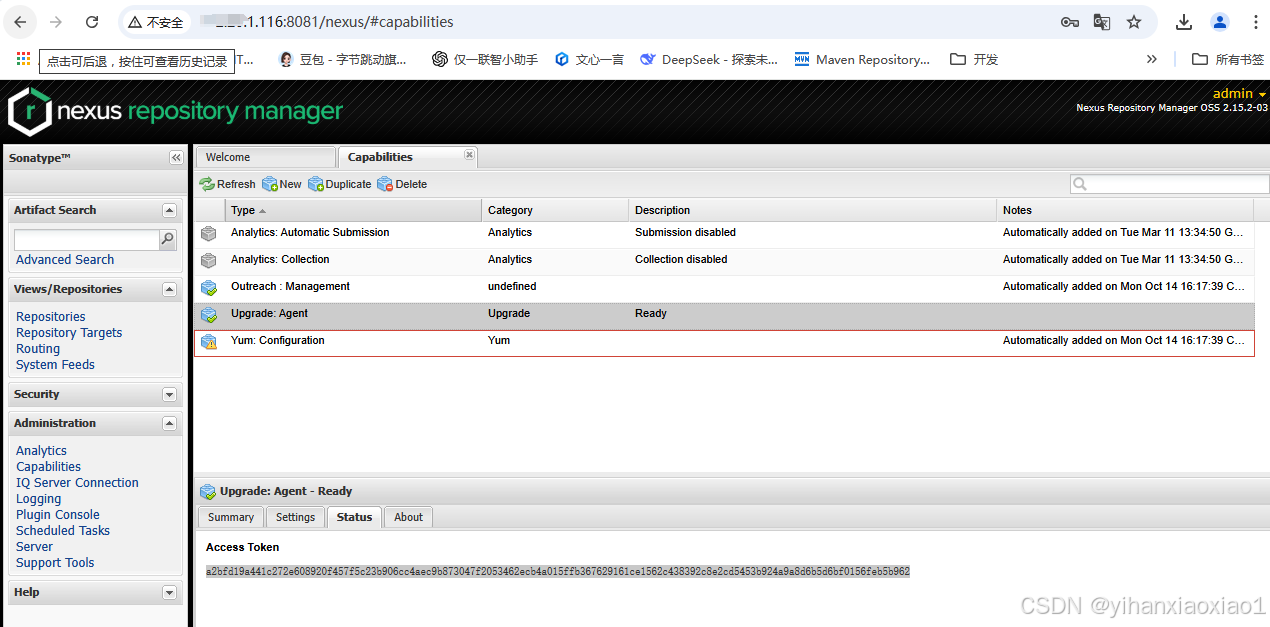1270x627 pixels.
Task: Click Analytics: Automatic Submission row icon
Action: 209,234
